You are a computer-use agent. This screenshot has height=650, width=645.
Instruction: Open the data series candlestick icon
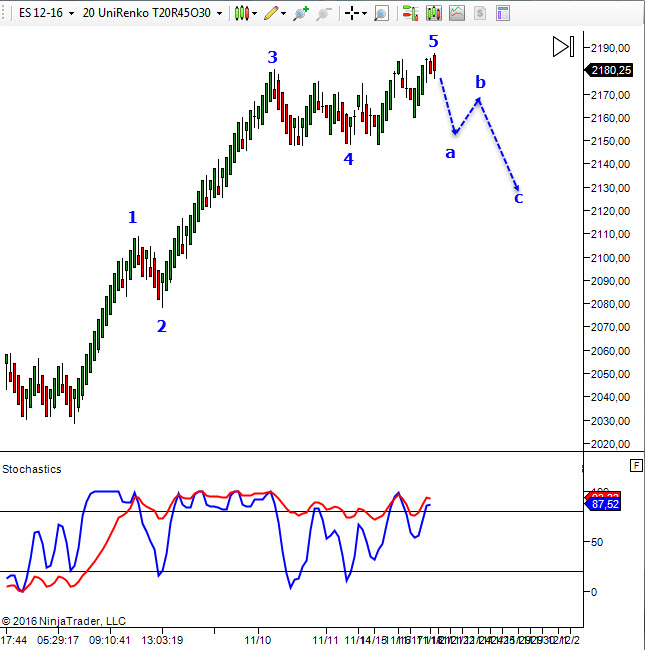click(x=434, y=13)
